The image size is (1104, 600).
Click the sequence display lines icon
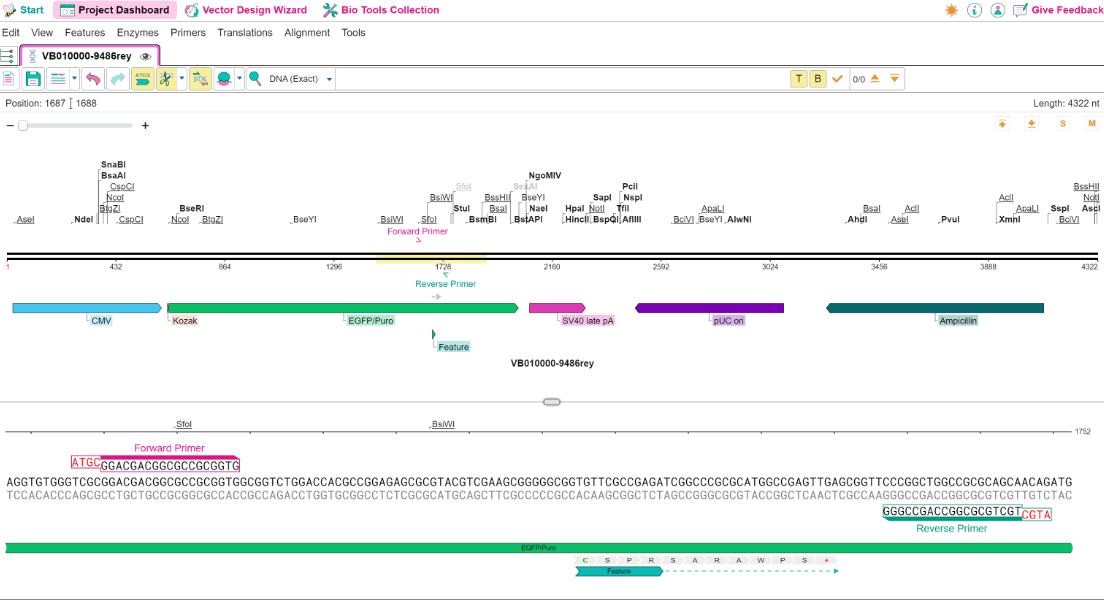tap(58, 79)
